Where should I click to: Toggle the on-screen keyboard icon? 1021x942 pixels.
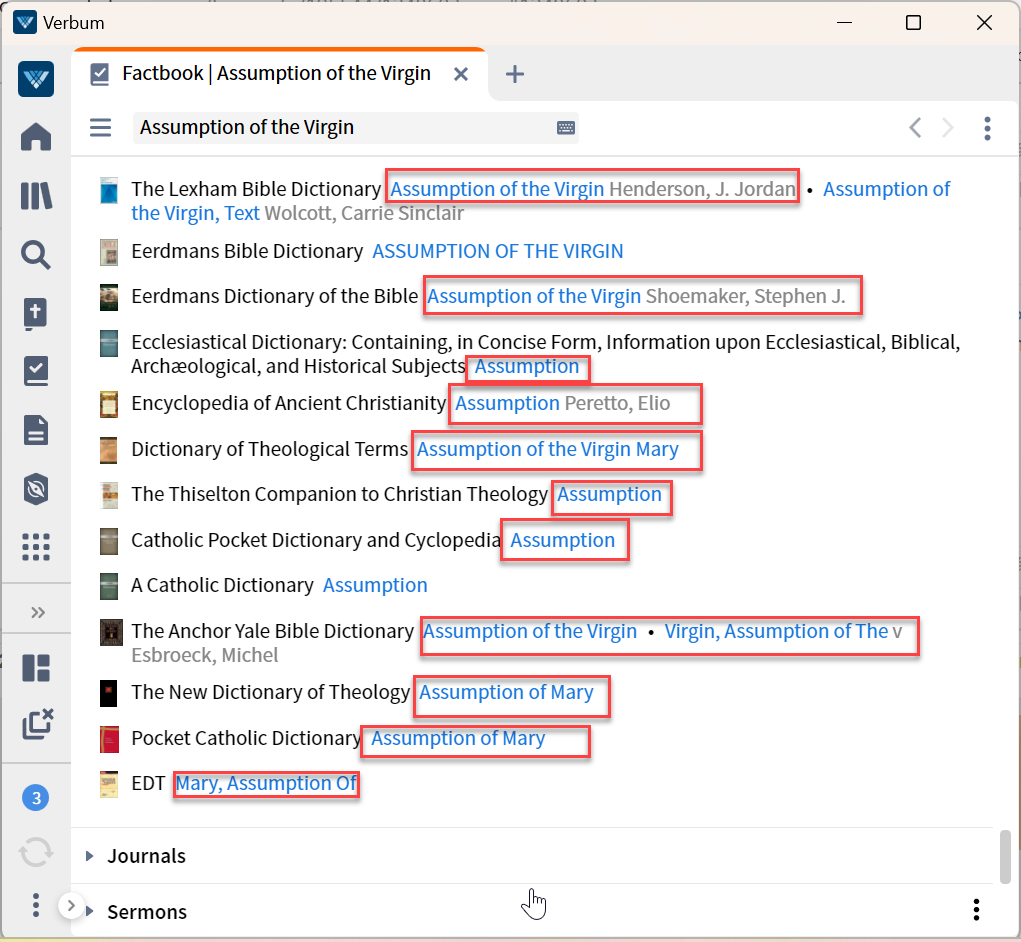coord(566,128)
